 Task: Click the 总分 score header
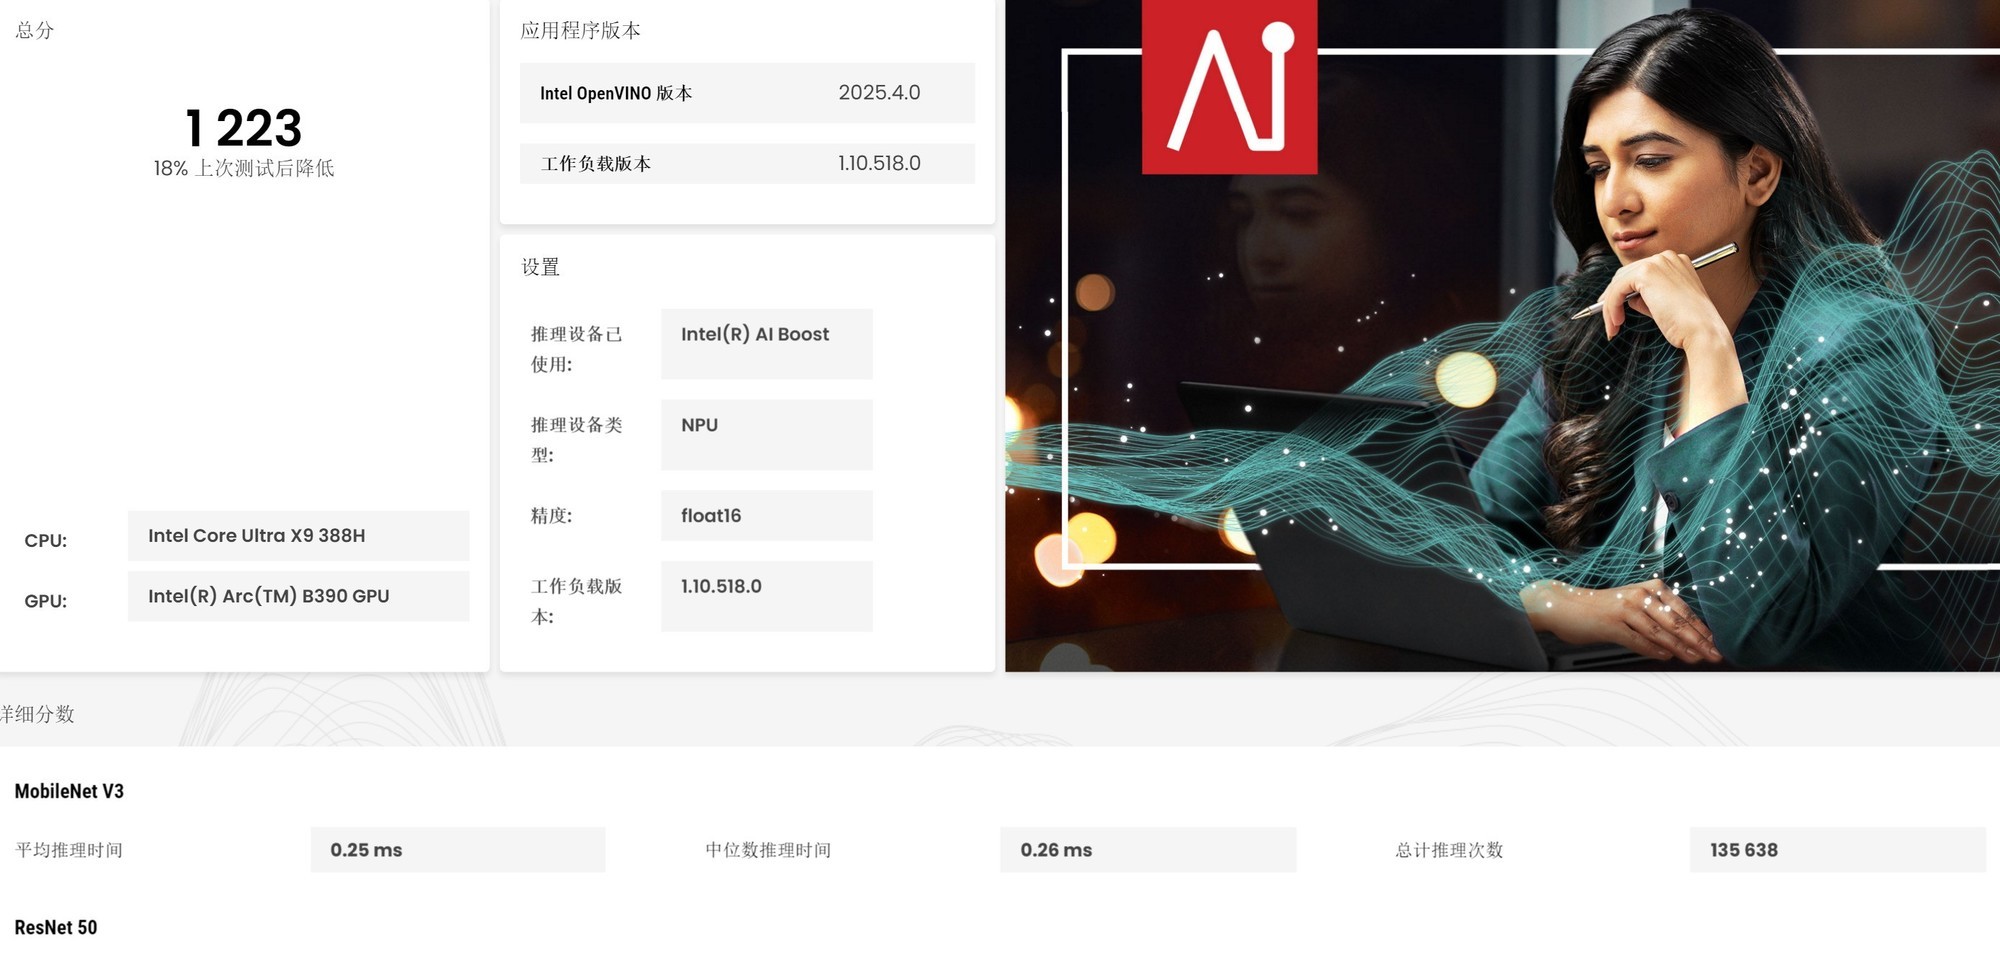tap(29, 30)
